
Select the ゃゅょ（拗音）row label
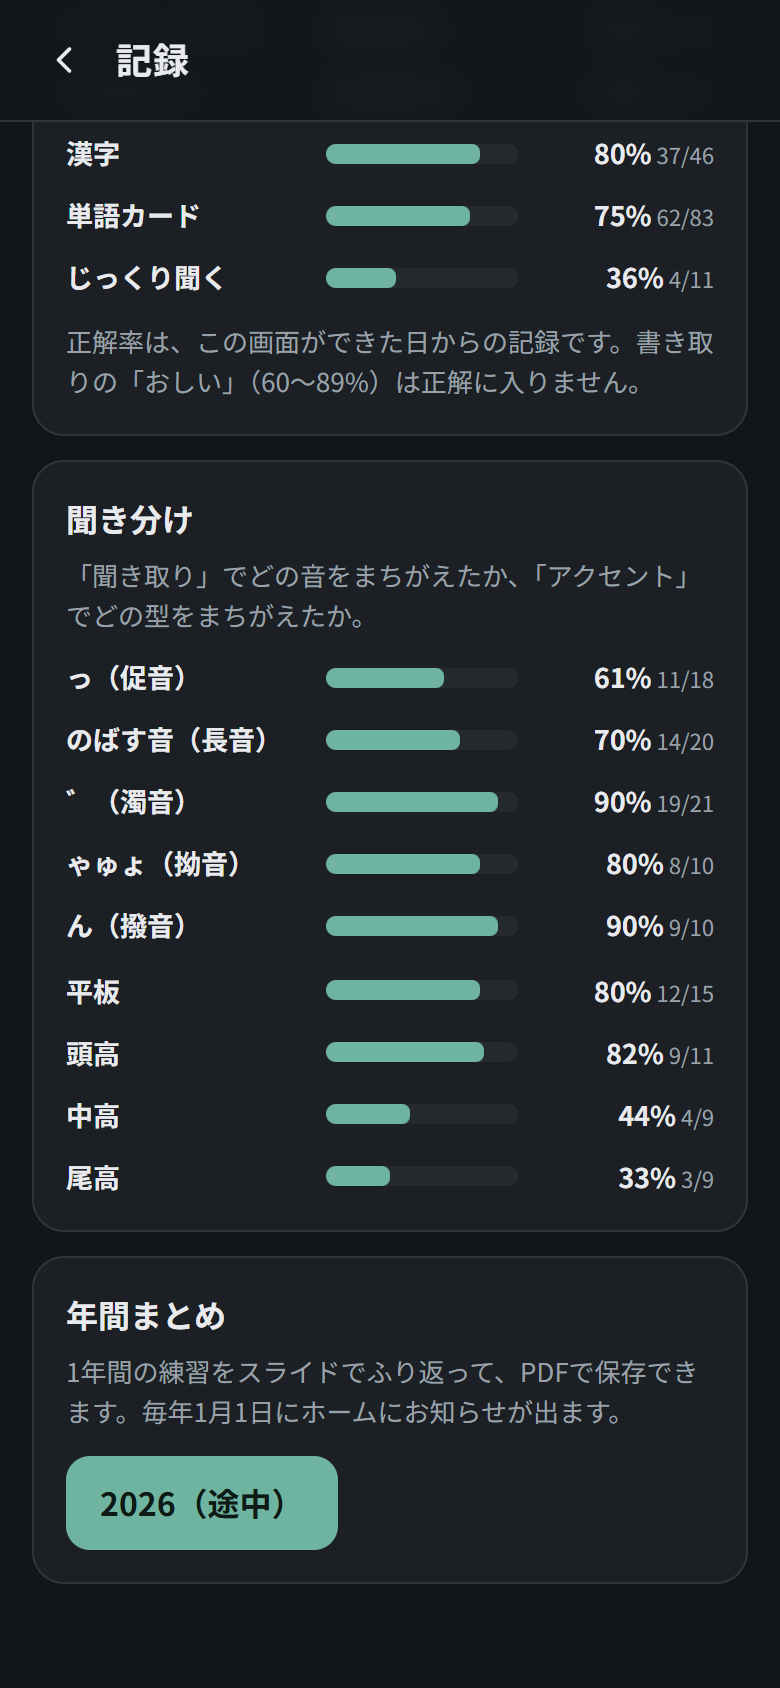click(154, 864)
